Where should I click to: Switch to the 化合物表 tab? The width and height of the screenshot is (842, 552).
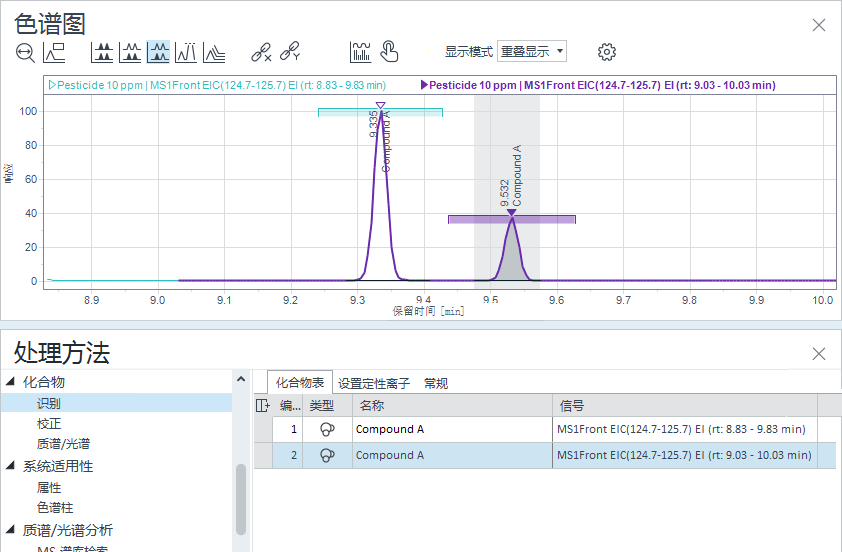(300, 383)
